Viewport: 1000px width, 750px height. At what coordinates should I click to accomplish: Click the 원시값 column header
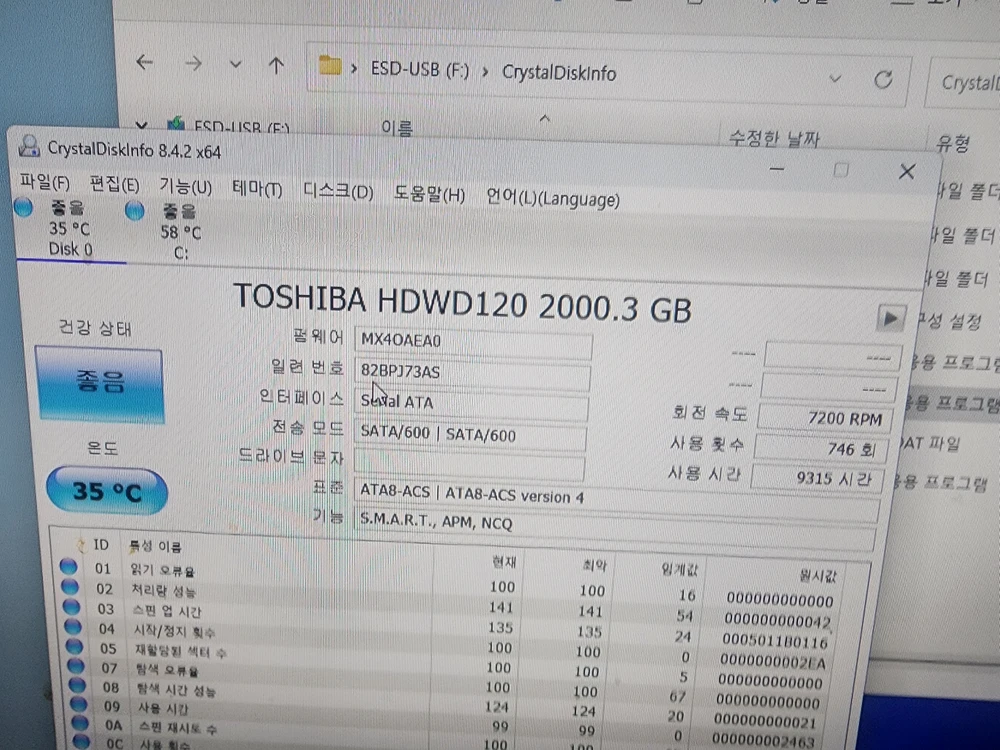click(818, 576)
